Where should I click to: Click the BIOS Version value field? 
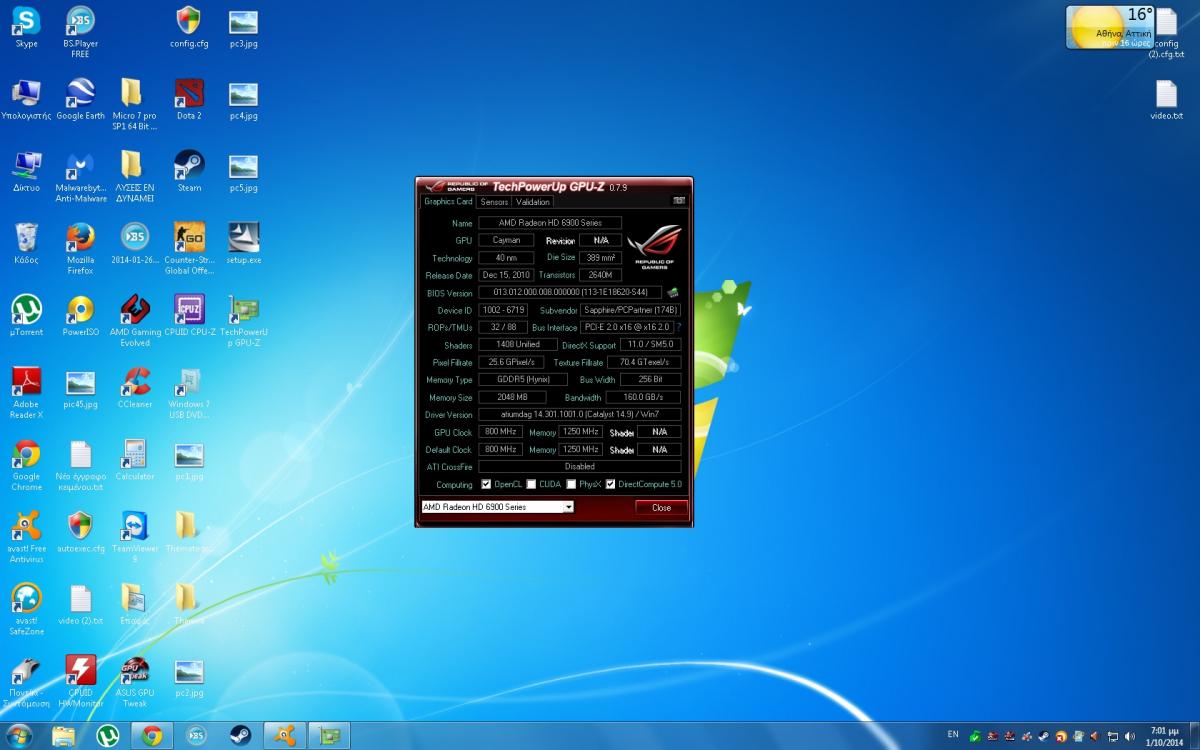[570, 293]
